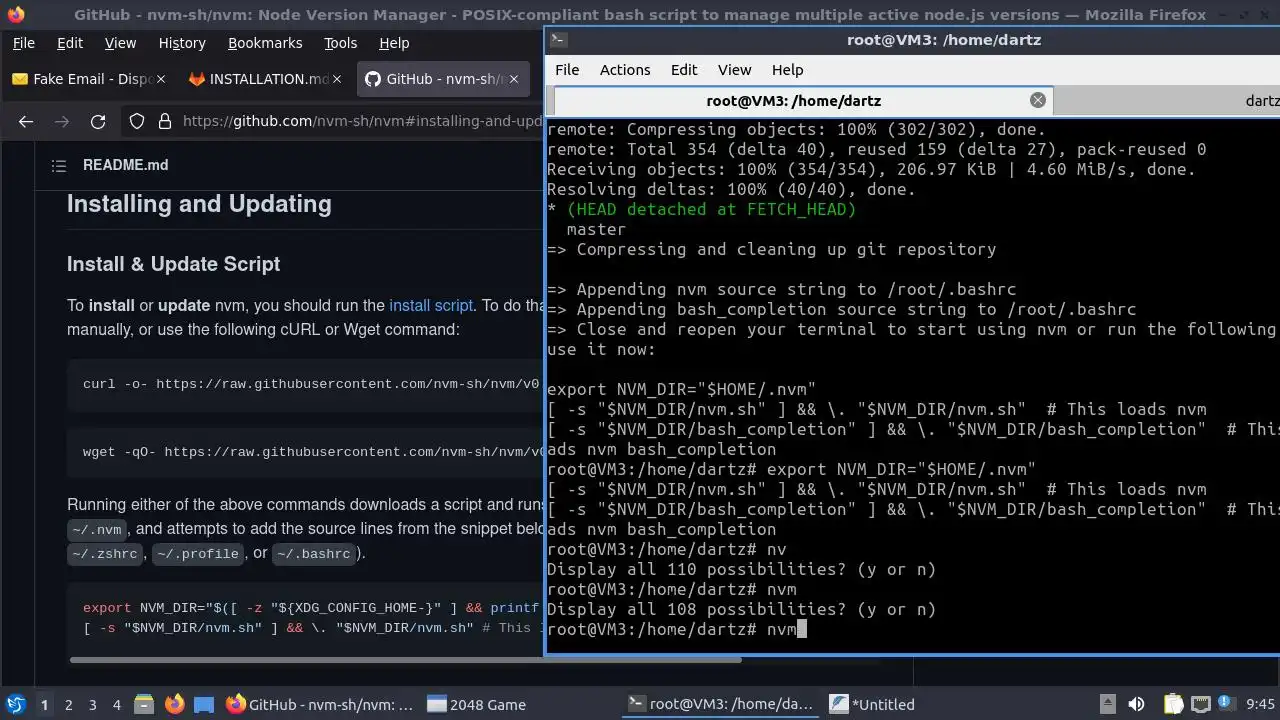1280x720 pixels.
Task: Close the root@VM3 terminal tab
Action: coord(1038,100)
